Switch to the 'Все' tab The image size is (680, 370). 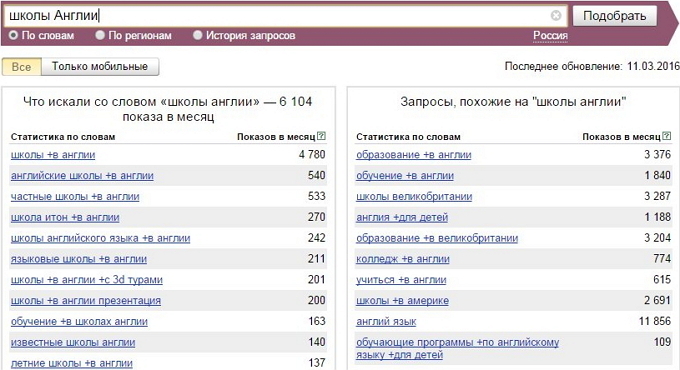point(22,67)
